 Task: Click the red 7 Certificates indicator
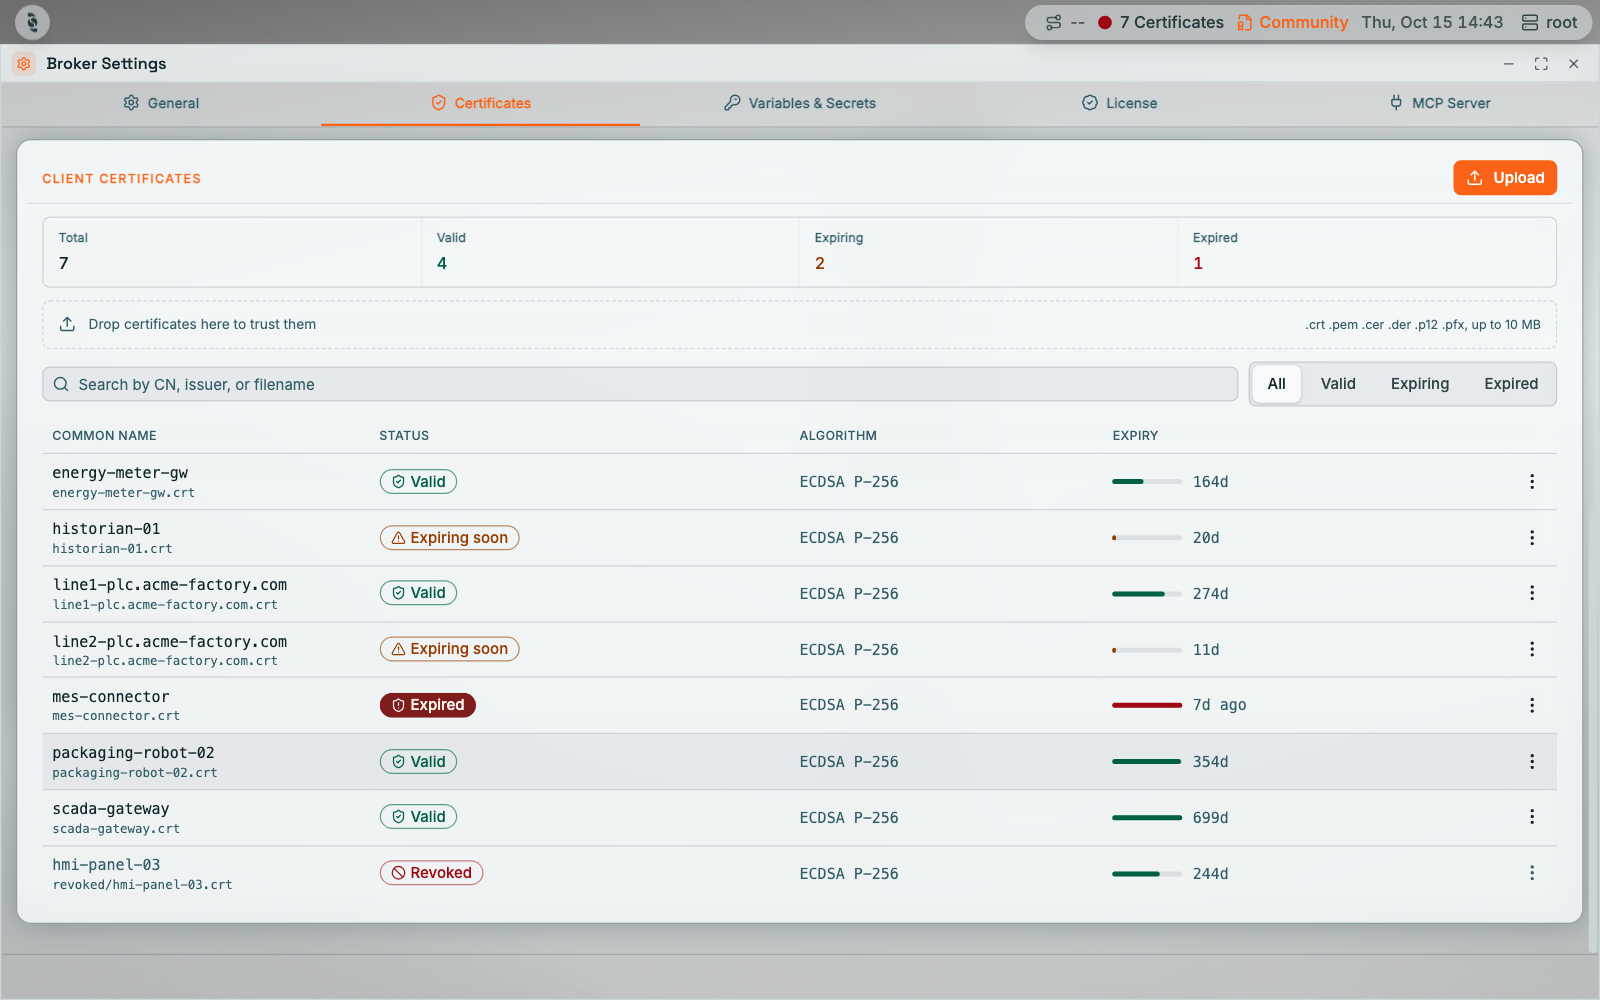pyautogui.click(x=1160, y=22)
